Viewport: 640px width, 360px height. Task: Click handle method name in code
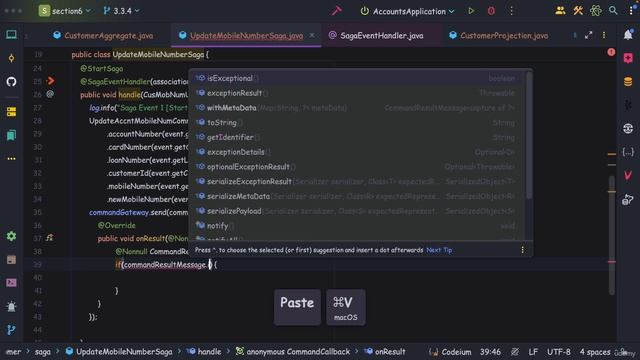129,95
